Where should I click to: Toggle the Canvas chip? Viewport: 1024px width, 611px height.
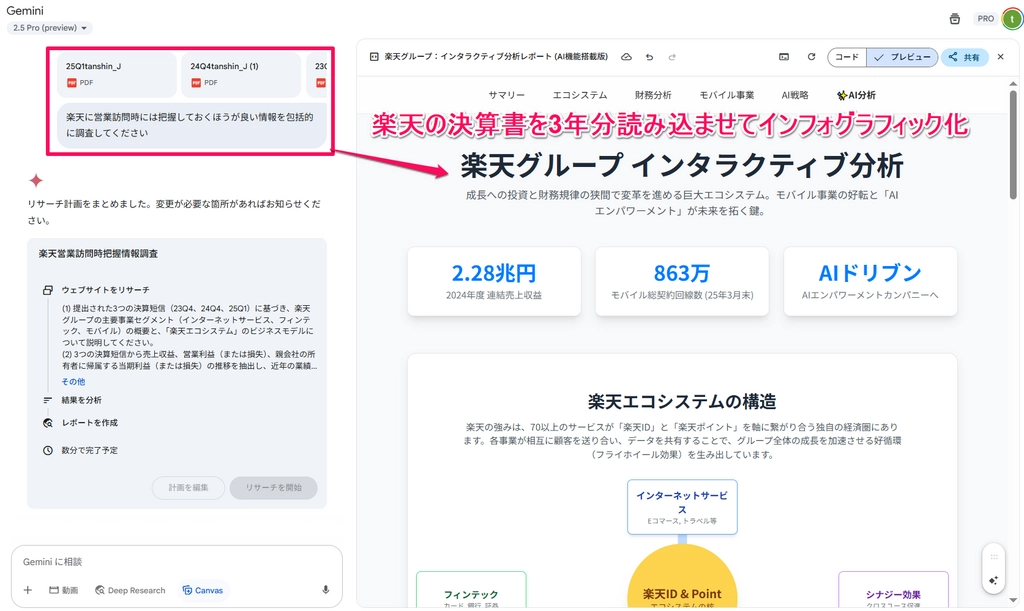point(202,590)
